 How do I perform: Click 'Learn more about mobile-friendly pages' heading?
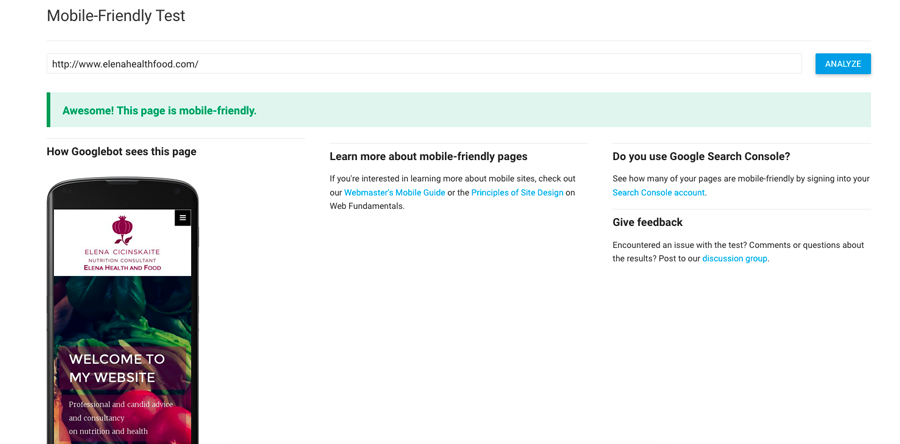point(428,157)
